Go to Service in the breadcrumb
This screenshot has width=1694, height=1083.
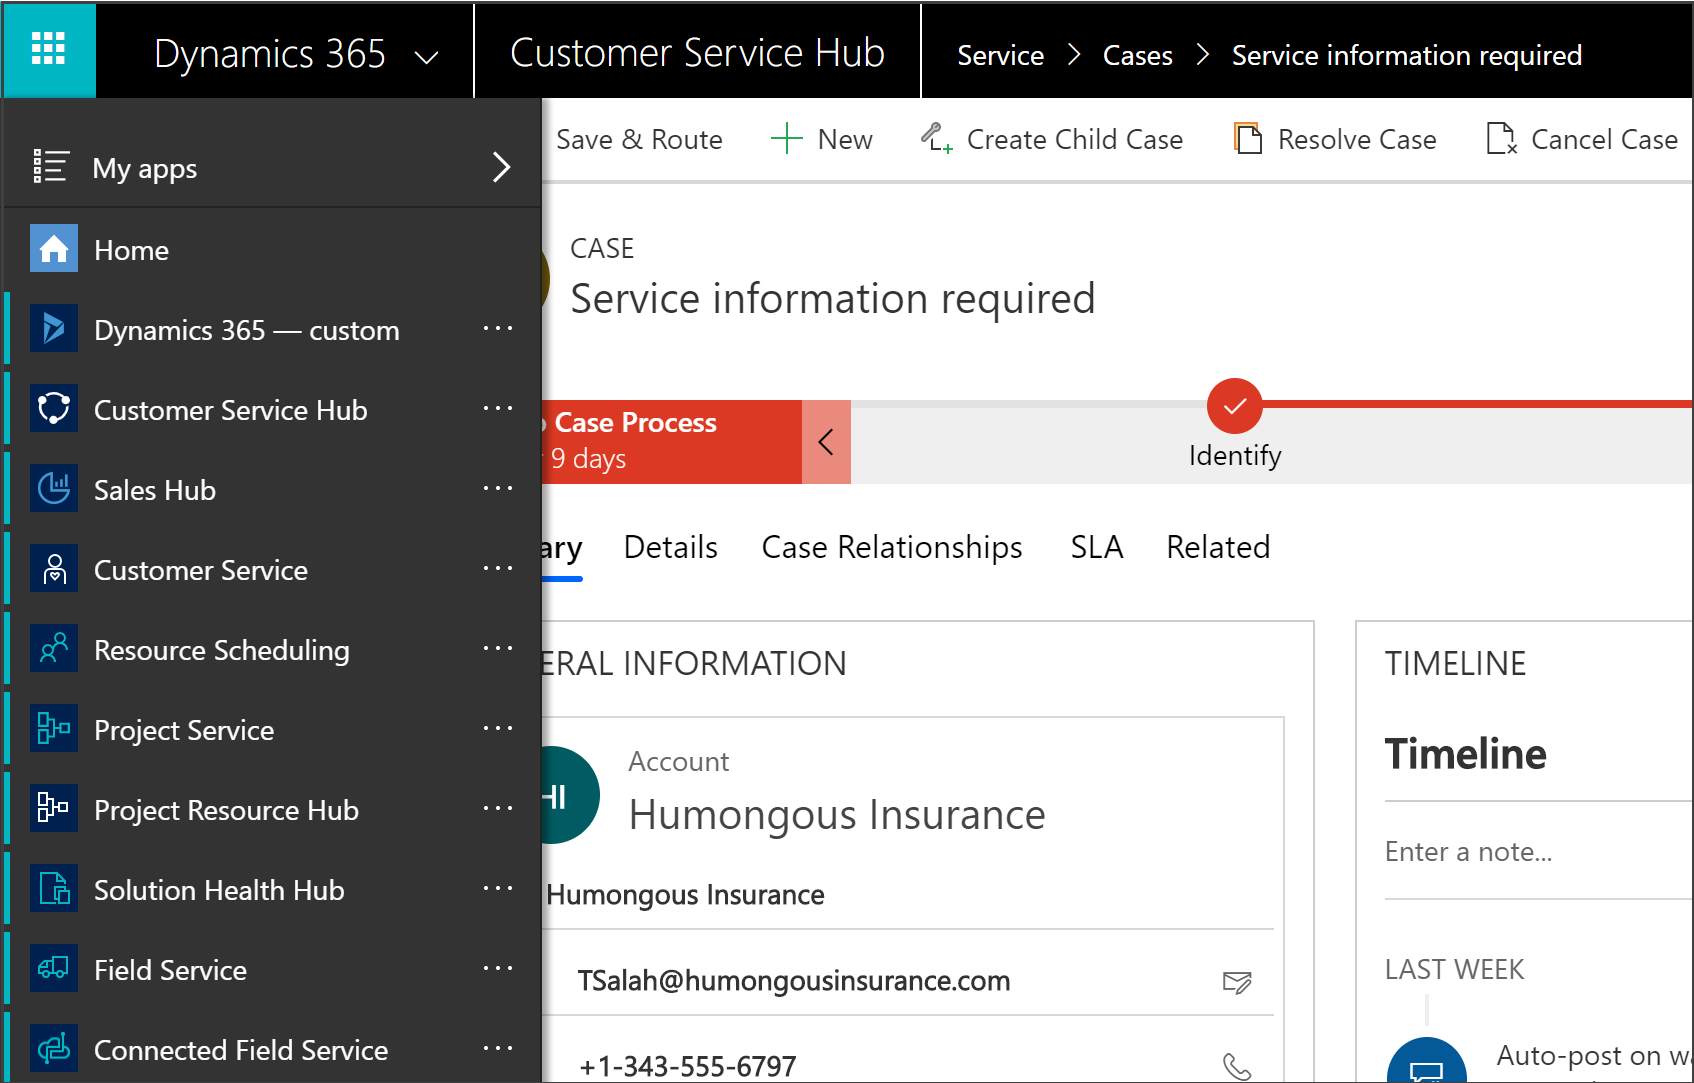(1000, 55)
